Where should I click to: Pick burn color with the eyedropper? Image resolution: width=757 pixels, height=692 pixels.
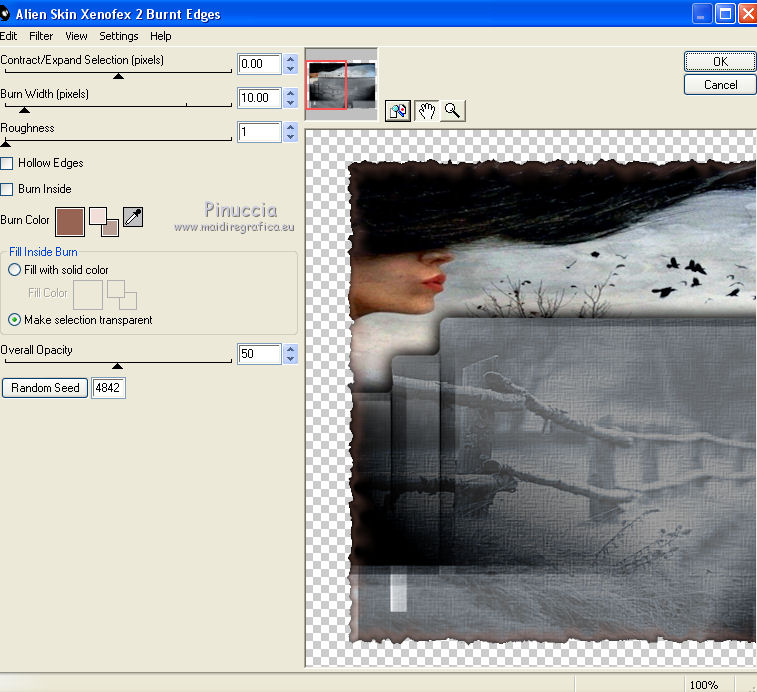click(133, 217)
